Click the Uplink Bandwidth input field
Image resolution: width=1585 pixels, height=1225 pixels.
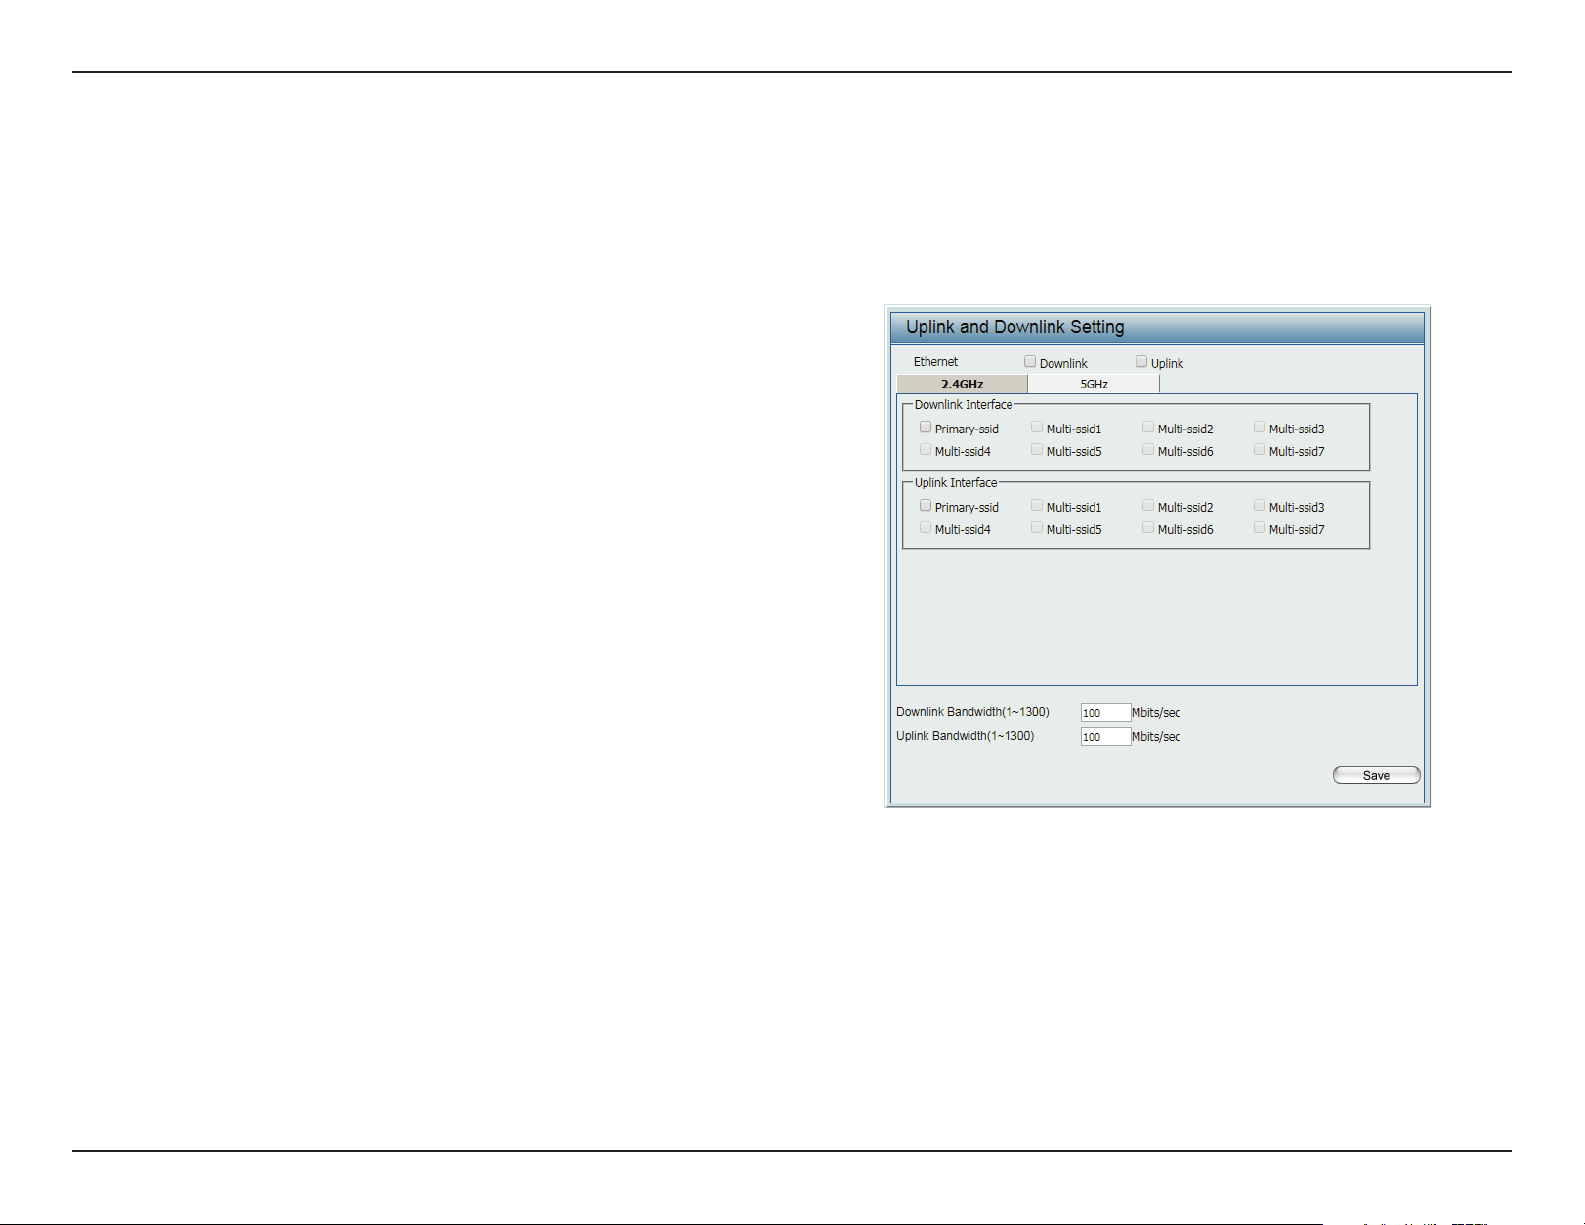(x=1106, y=737)
